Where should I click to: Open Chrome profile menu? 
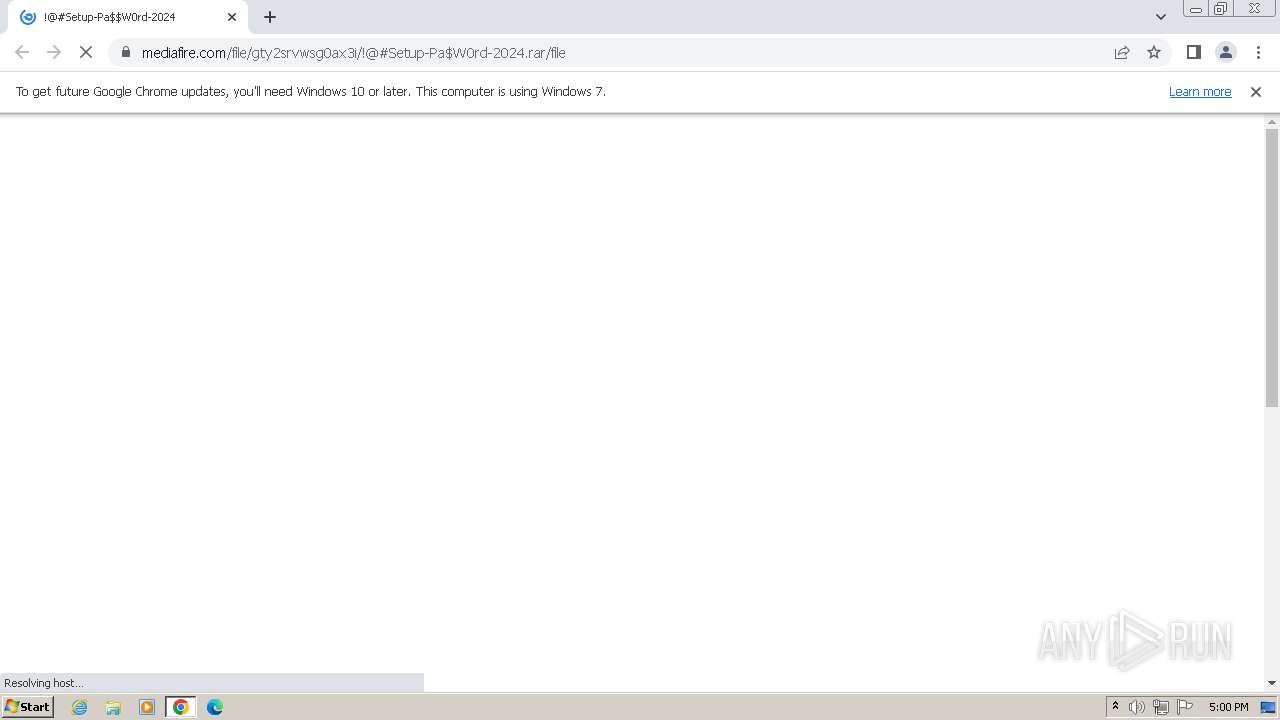pyautogui.click(x=1225, y=52)
